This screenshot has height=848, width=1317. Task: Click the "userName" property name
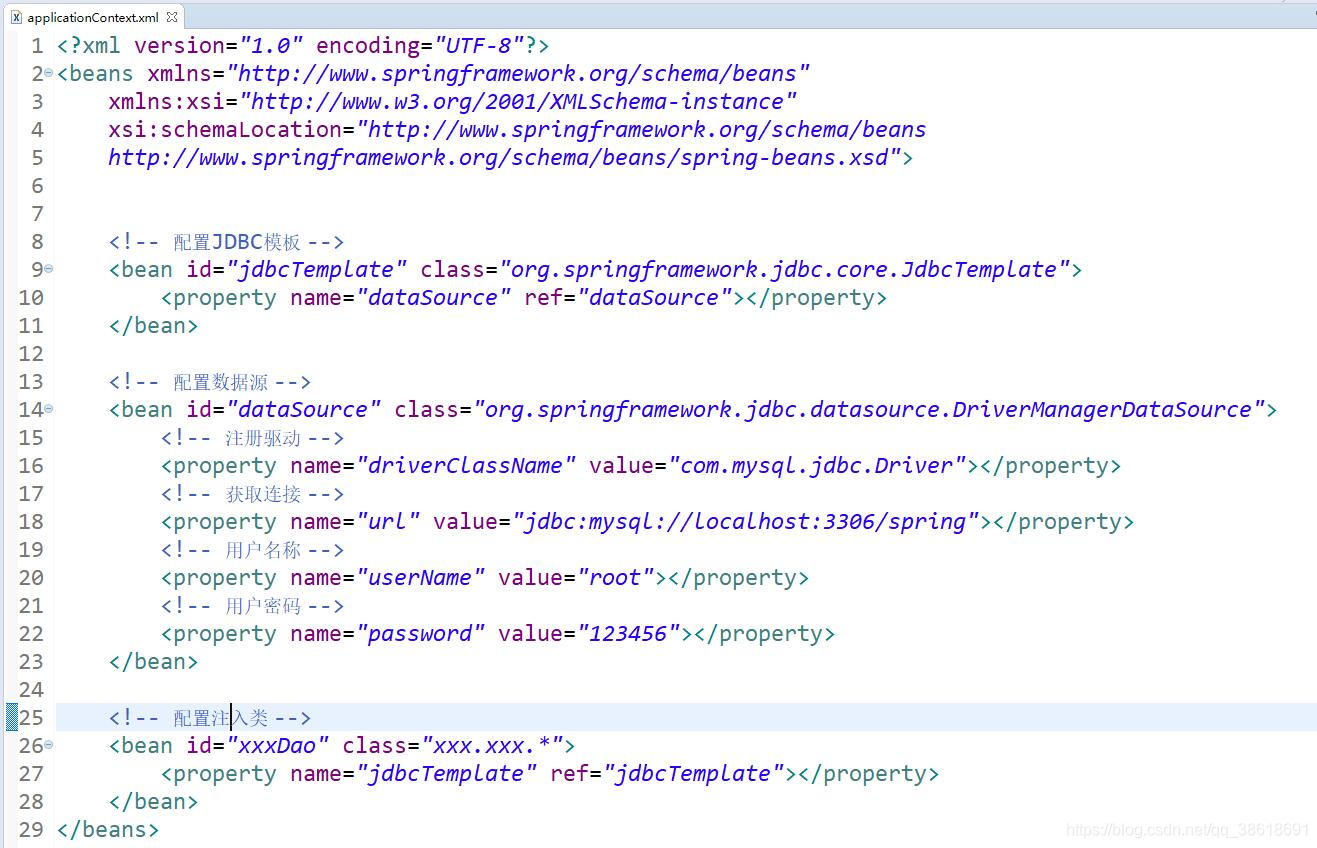click(421, 578)
